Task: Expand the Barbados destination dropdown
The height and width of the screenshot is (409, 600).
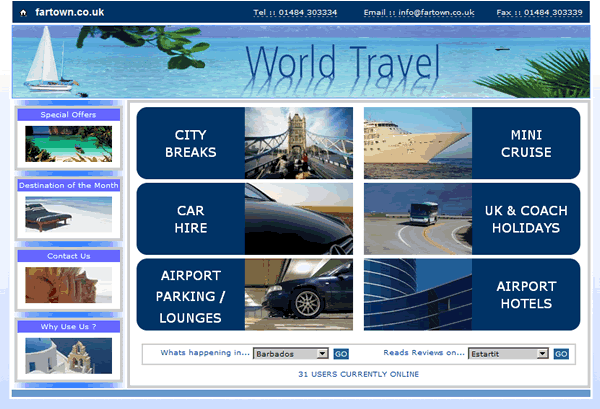Action: (x=291, y=354)
